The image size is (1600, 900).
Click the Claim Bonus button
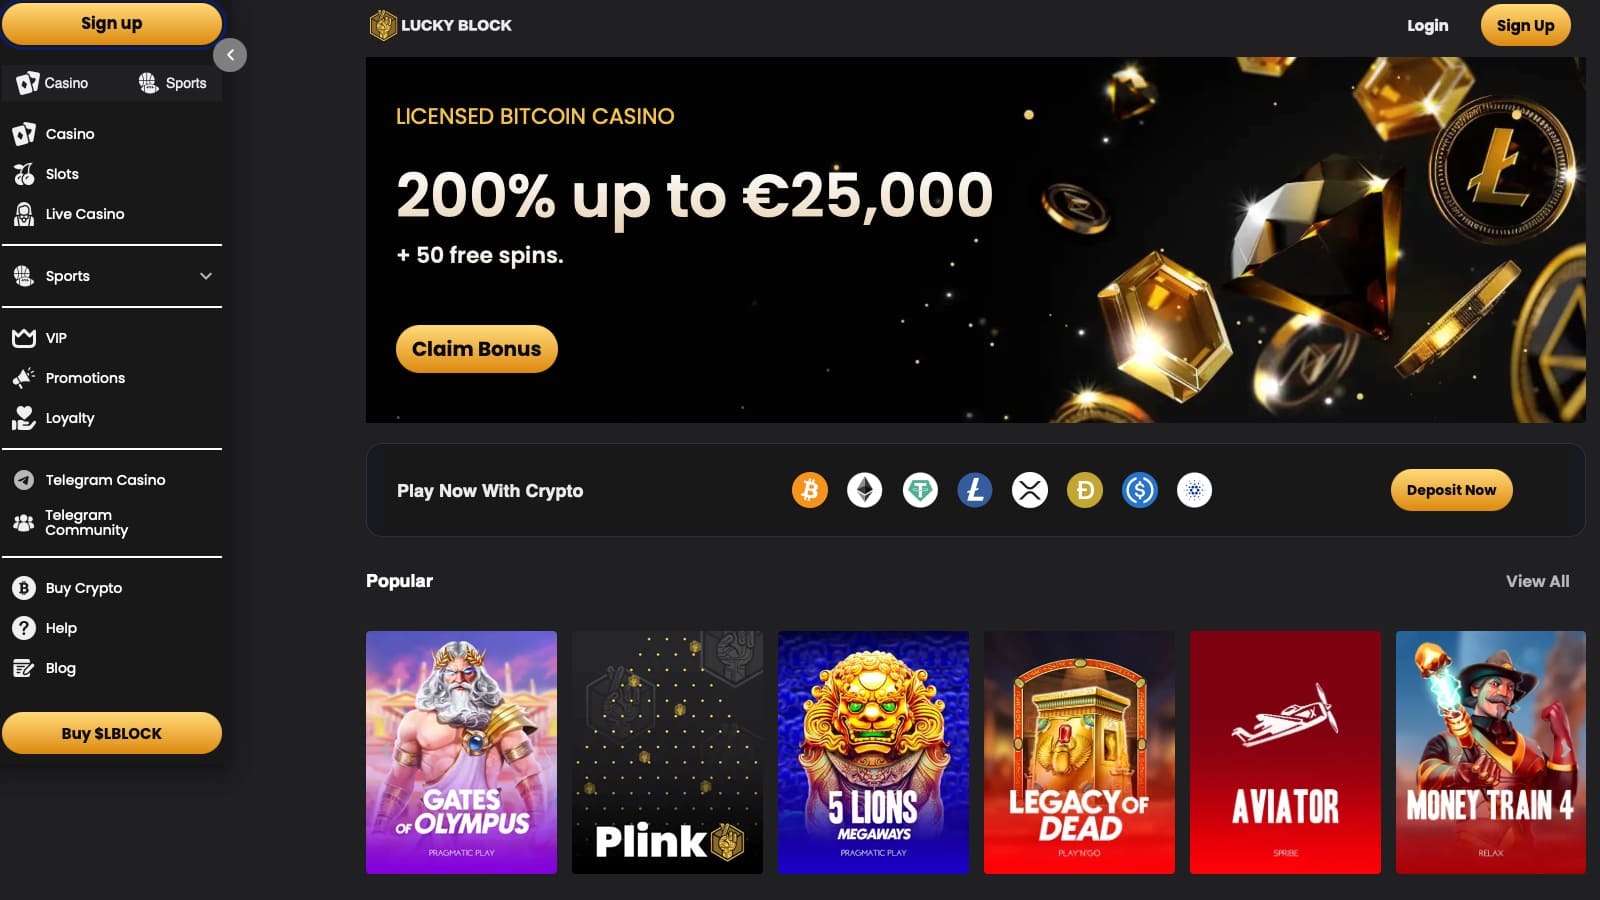(477, 349)
